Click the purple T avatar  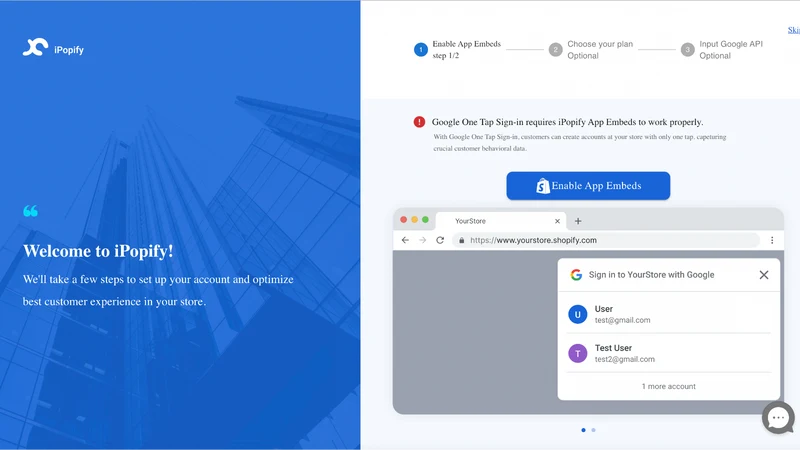point(578,353)
